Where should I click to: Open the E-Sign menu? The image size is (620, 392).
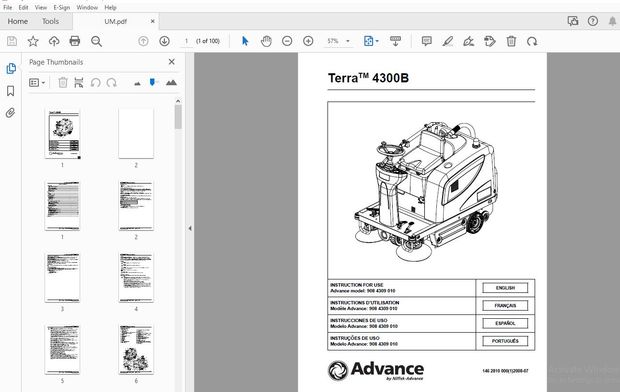[x=62, y=7]
